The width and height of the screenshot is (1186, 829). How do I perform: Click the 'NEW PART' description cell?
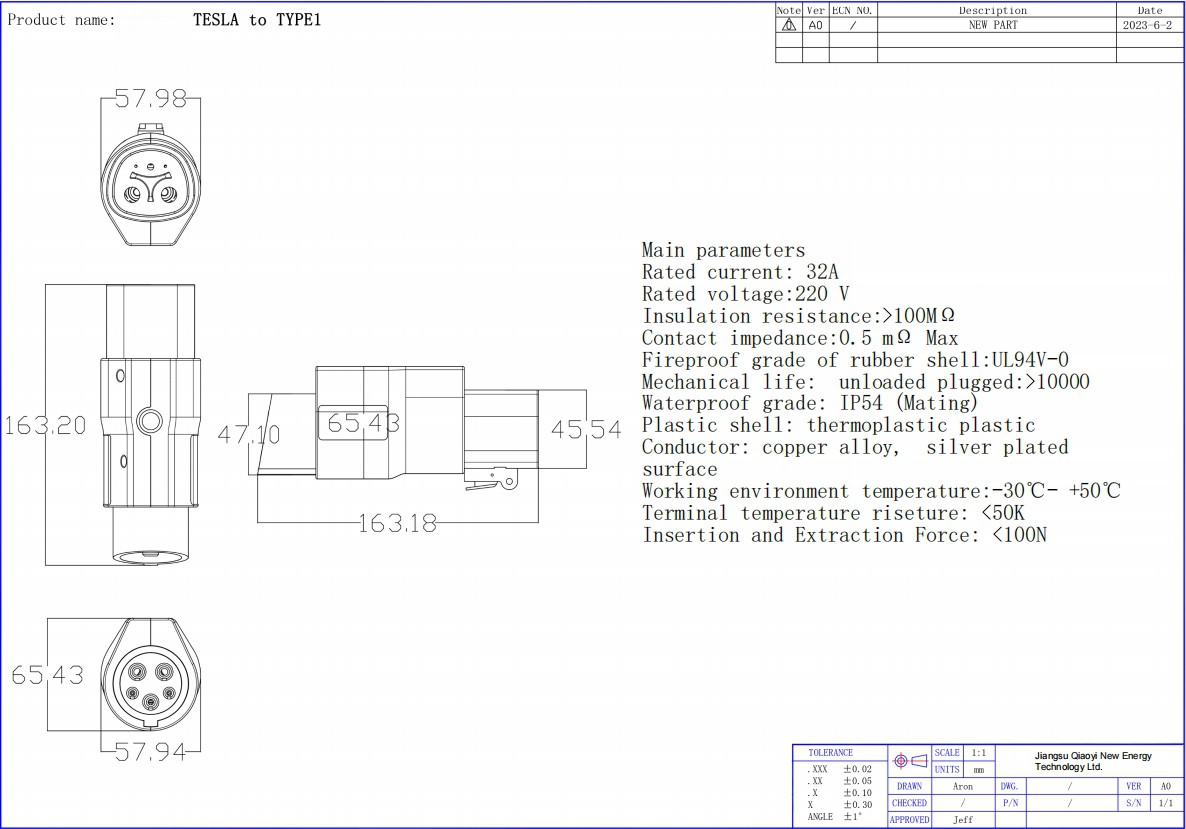pyautogui.click(x=992, y=25)
